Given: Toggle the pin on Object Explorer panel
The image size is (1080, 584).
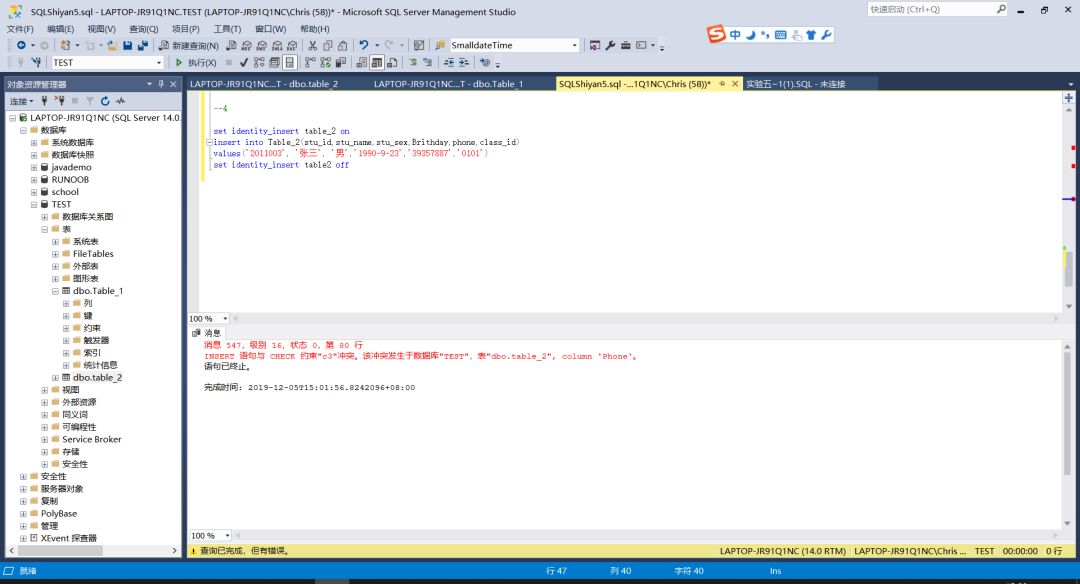Looking at the screenshot, I should click(x=160, y=85).
